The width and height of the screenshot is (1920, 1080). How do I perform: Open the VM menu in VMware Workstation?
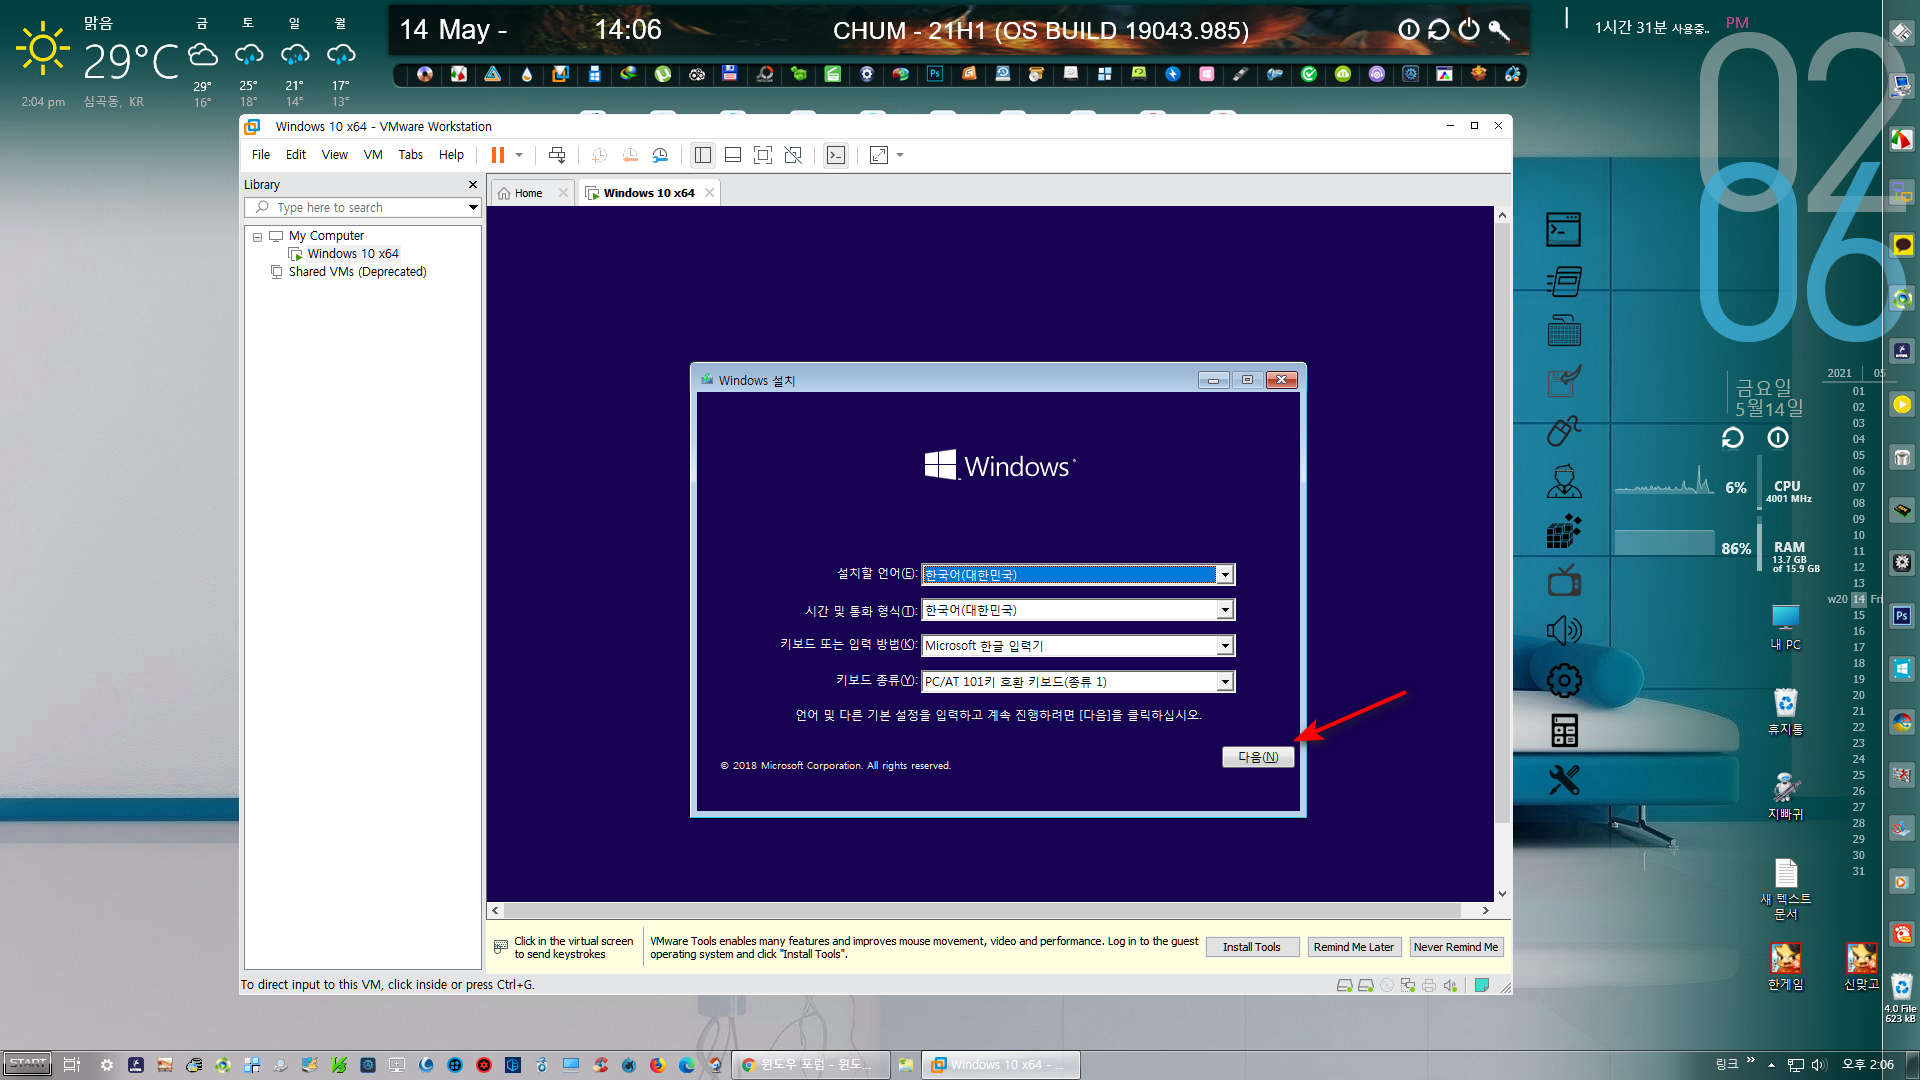[371, 156]
